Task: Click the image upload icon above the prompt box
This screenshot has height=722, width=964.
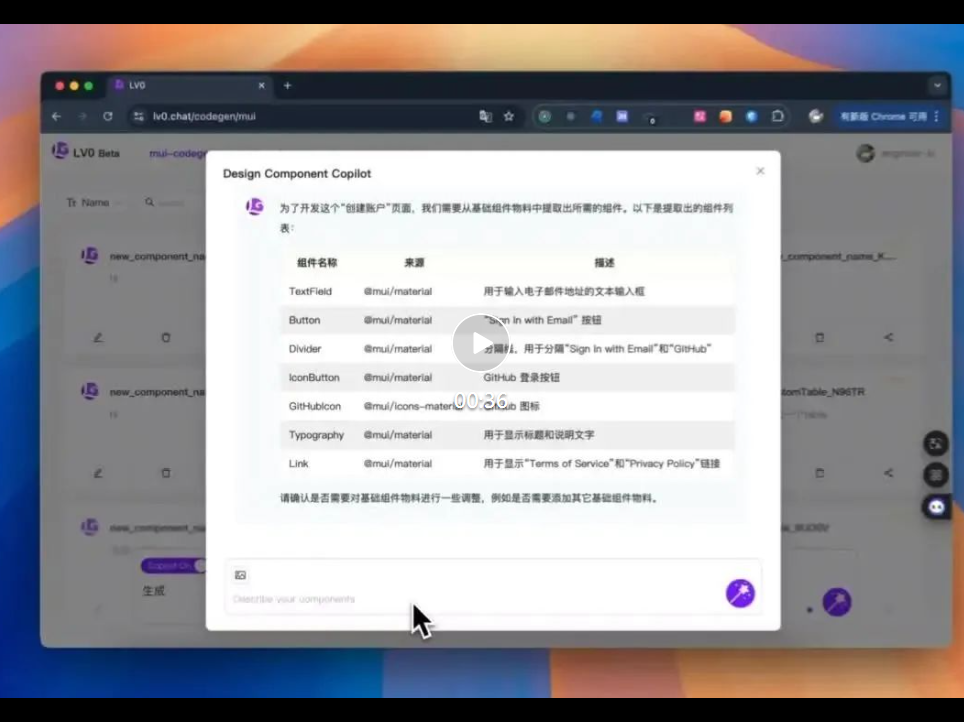Action: 240,575
